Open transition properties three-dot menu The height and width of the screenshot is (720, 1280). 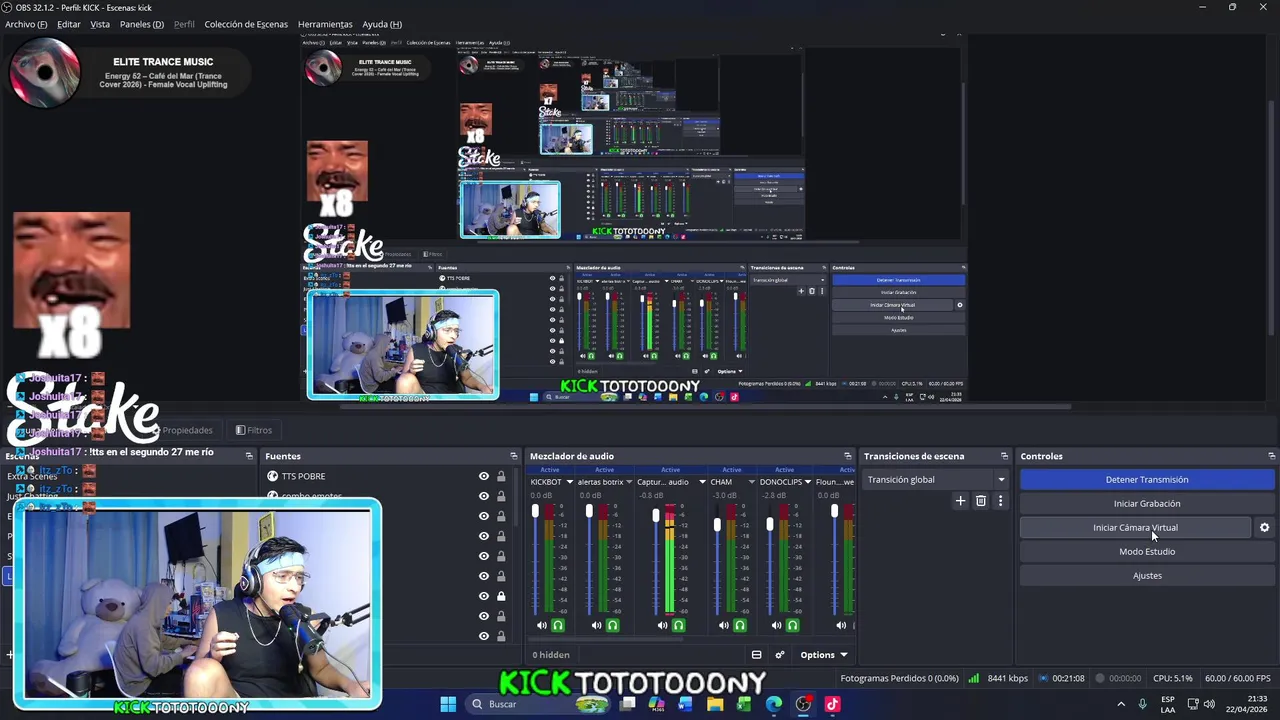[1000, 501]
